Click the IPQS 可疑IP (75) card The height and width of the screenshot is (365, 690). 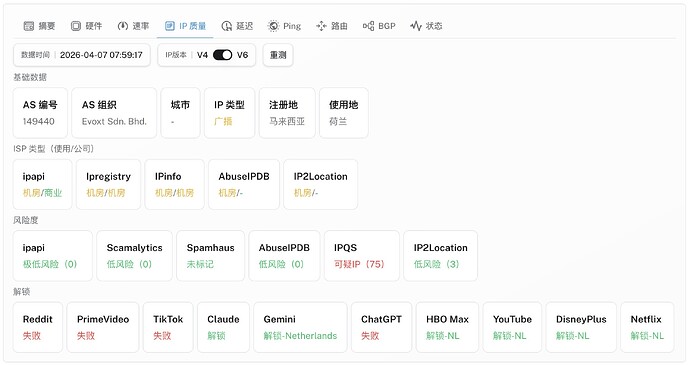362,255
